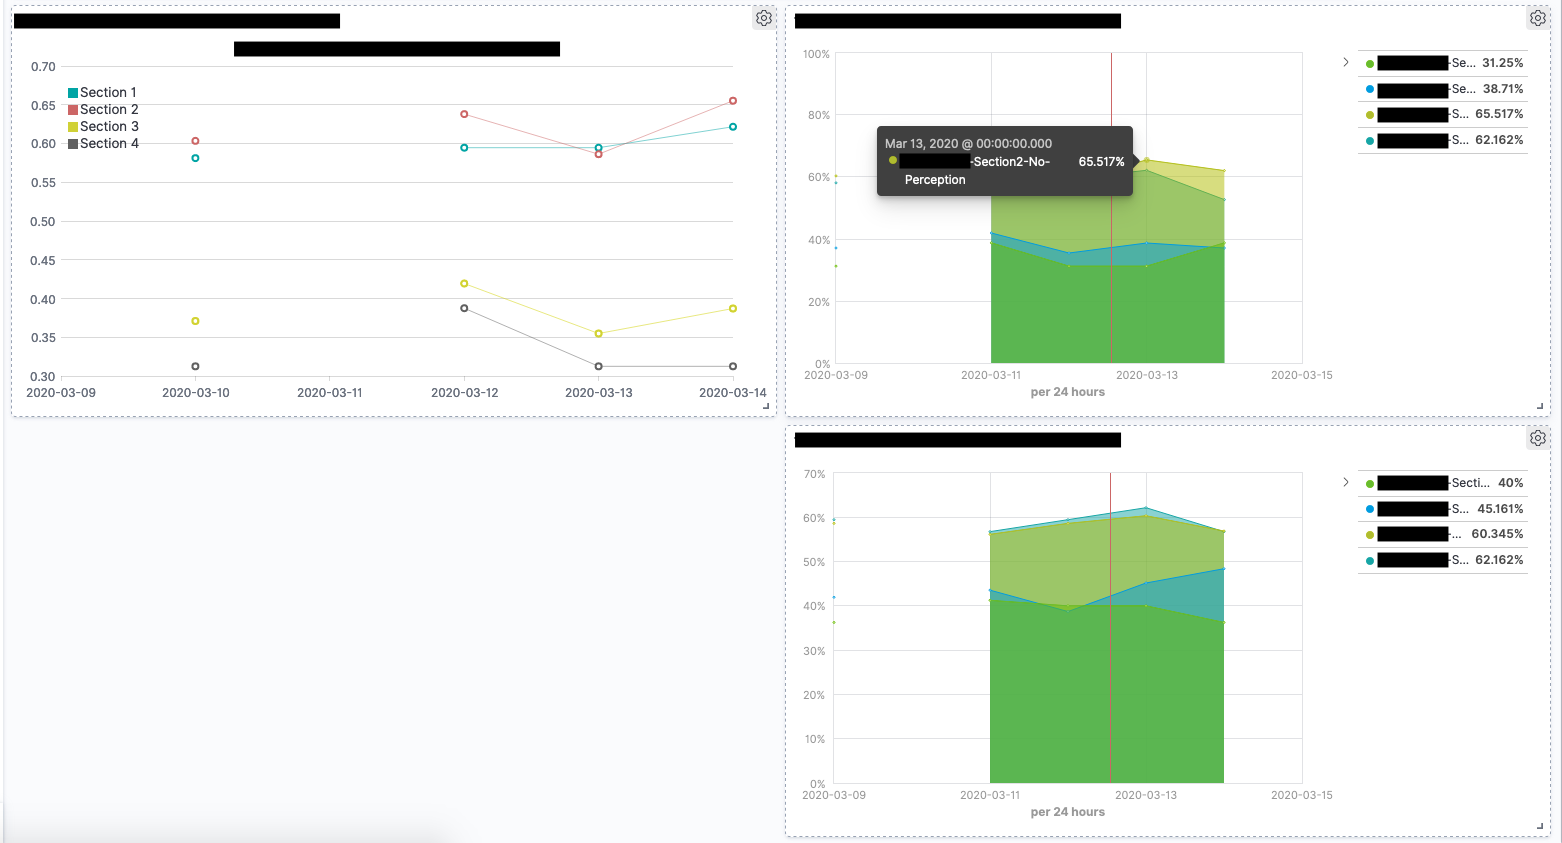Click the green dot beside the 31.25% legend entry
Image resolution: width=1562 pixels, height=843 pixels.
click(1371, 63)
